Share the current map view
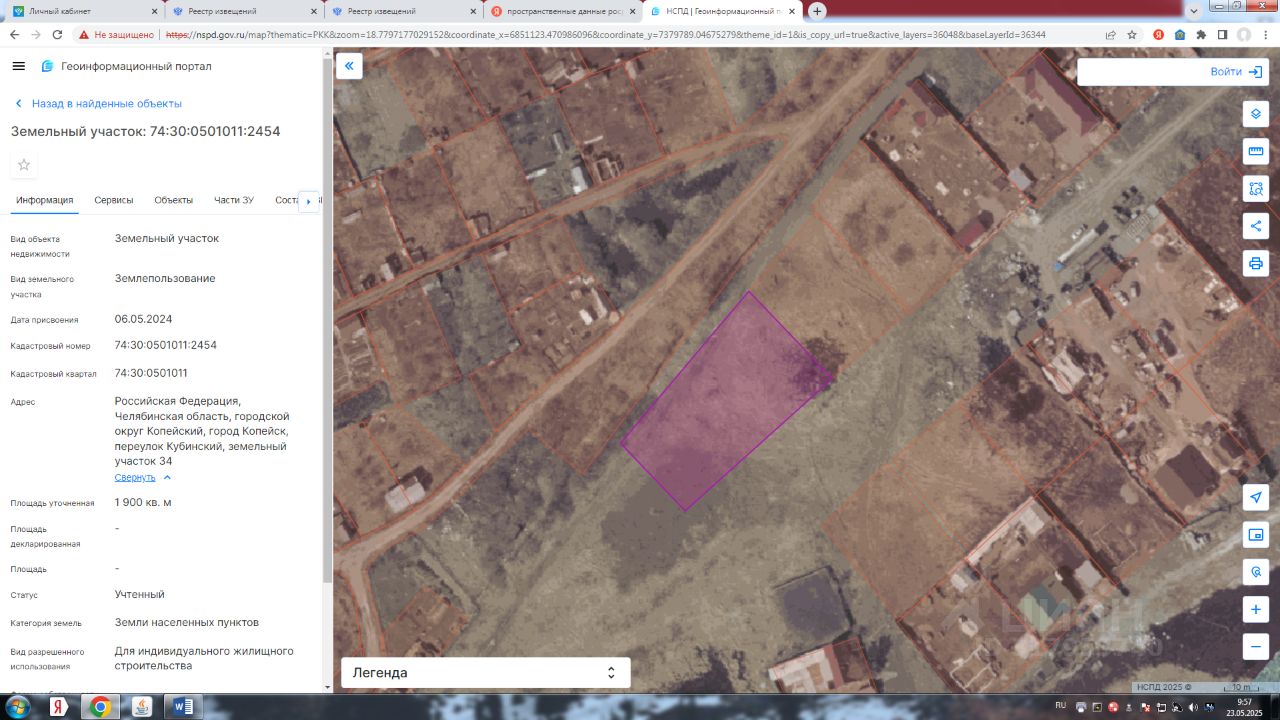1280x720 pixels. tap(1256, 226)
